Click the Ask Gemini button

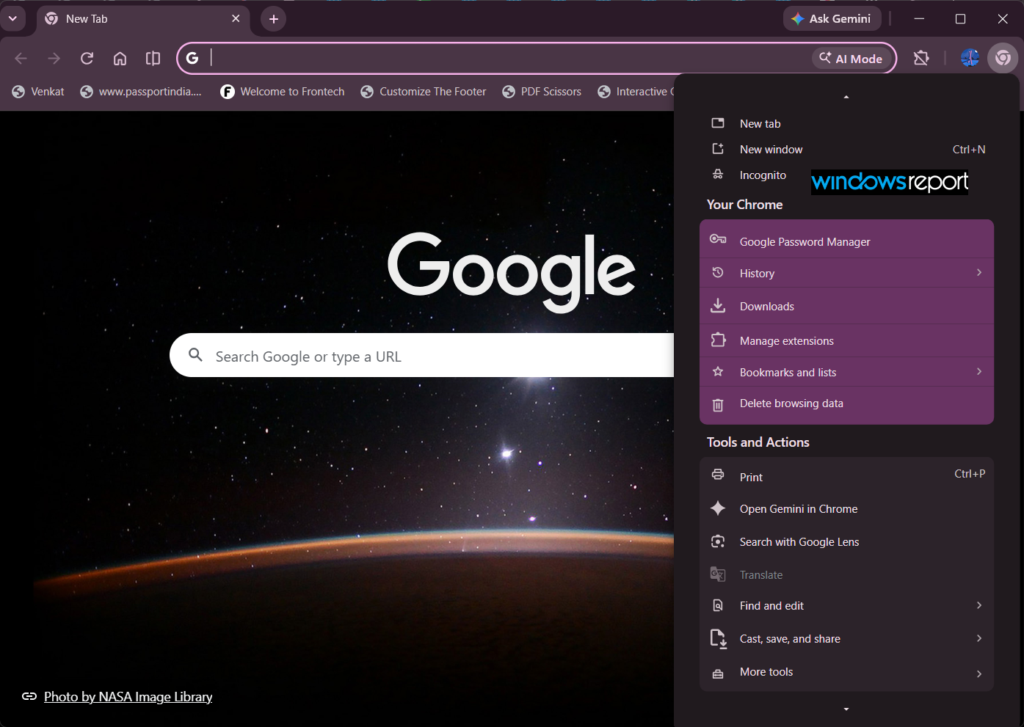(831, 19)
